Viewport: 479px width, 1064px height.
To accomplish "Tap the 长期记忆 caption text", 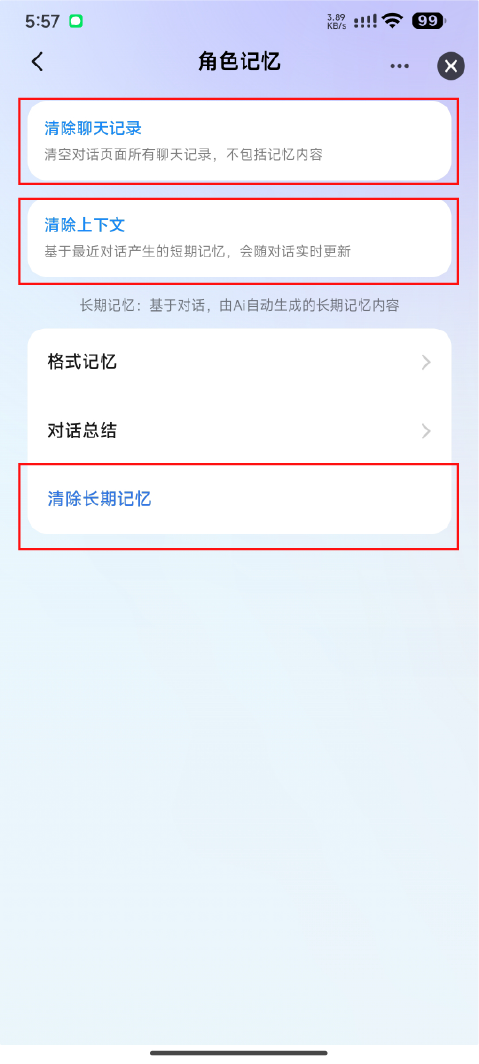I will 239,305.
